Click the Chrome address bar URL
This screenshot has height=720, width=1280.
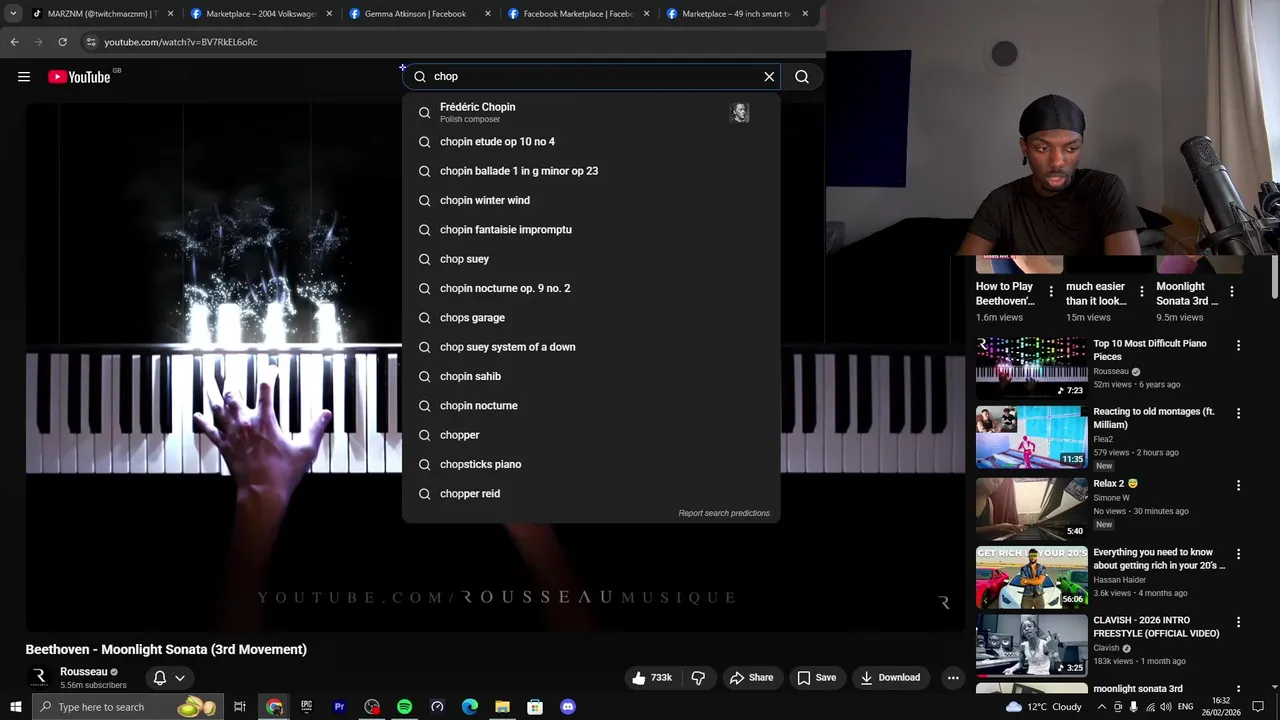(x=181, y=42)
